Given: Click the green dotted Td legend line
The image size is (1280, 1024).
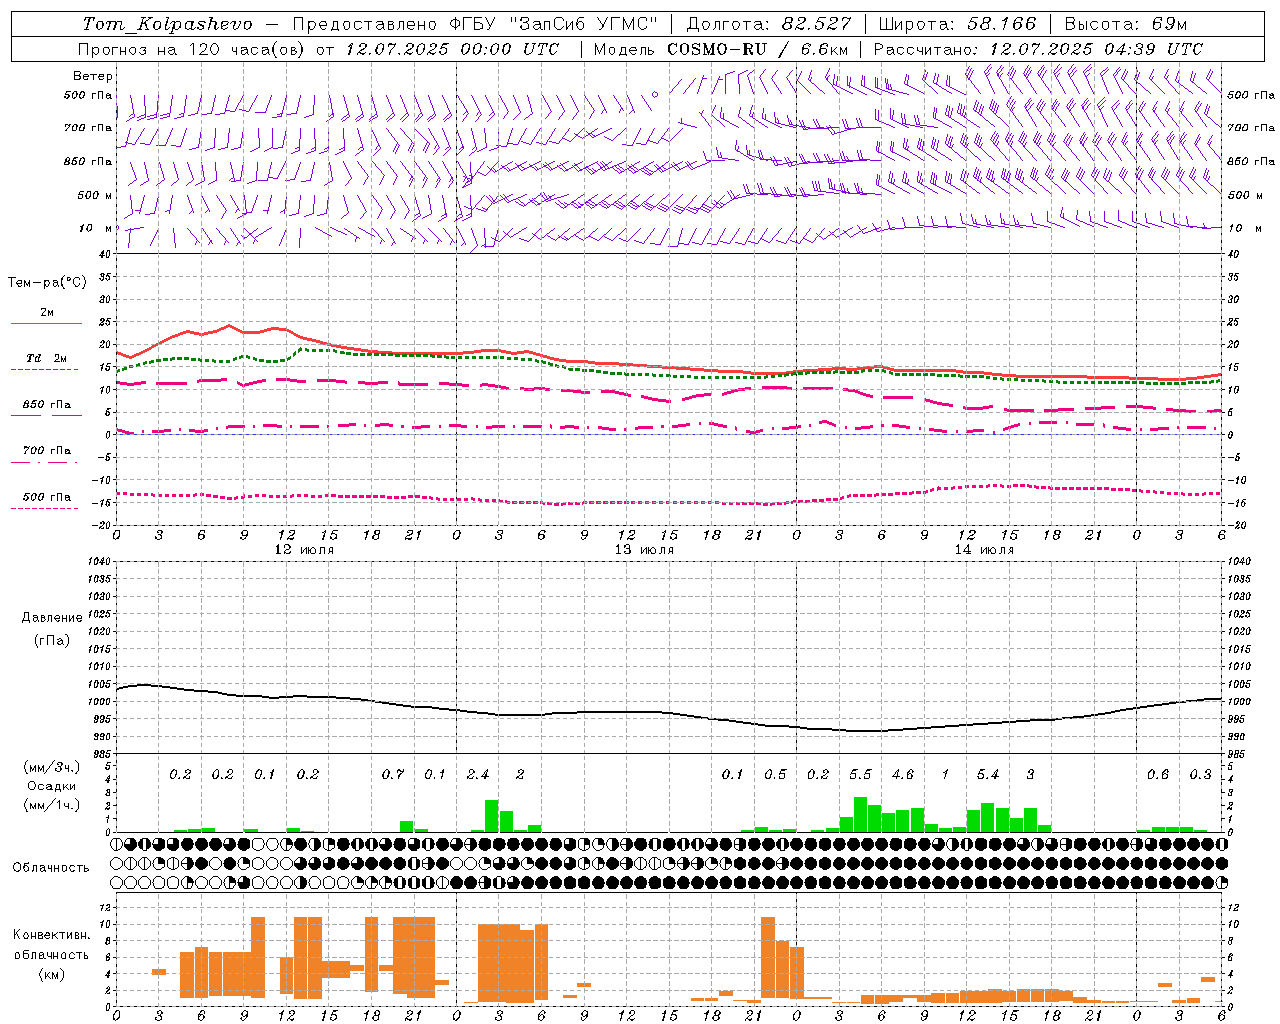Looking at the screenshot, I should [45, 369].
